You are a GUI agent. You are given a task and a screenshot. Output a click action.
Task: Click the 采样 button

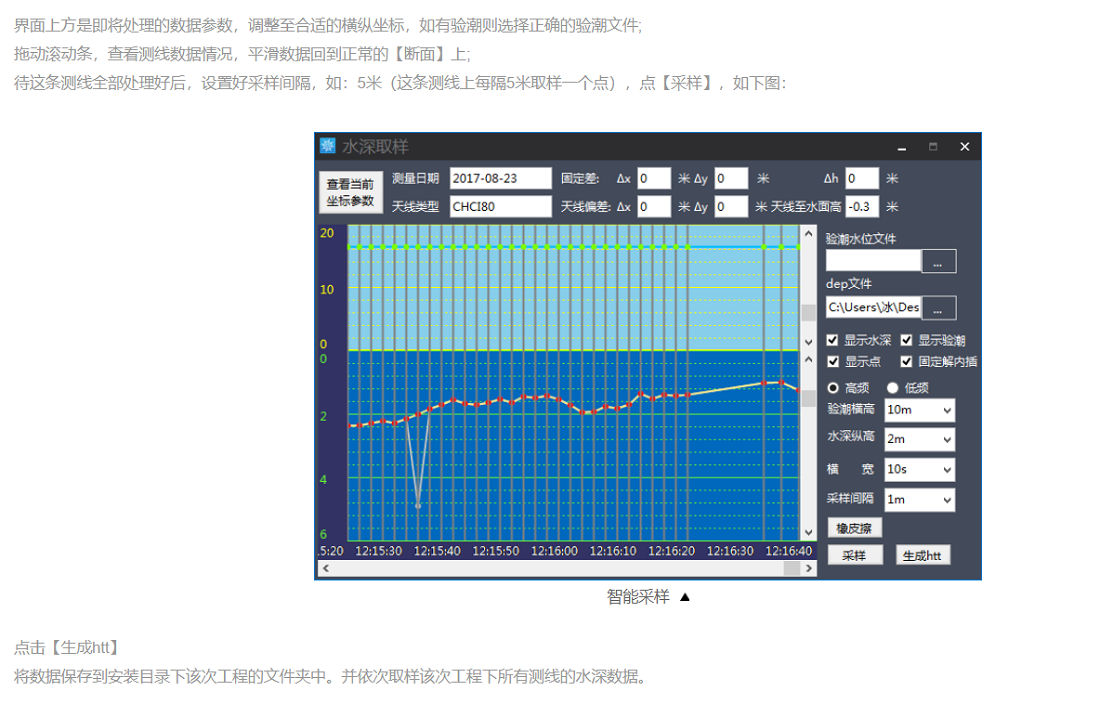[x=853, y=556]
